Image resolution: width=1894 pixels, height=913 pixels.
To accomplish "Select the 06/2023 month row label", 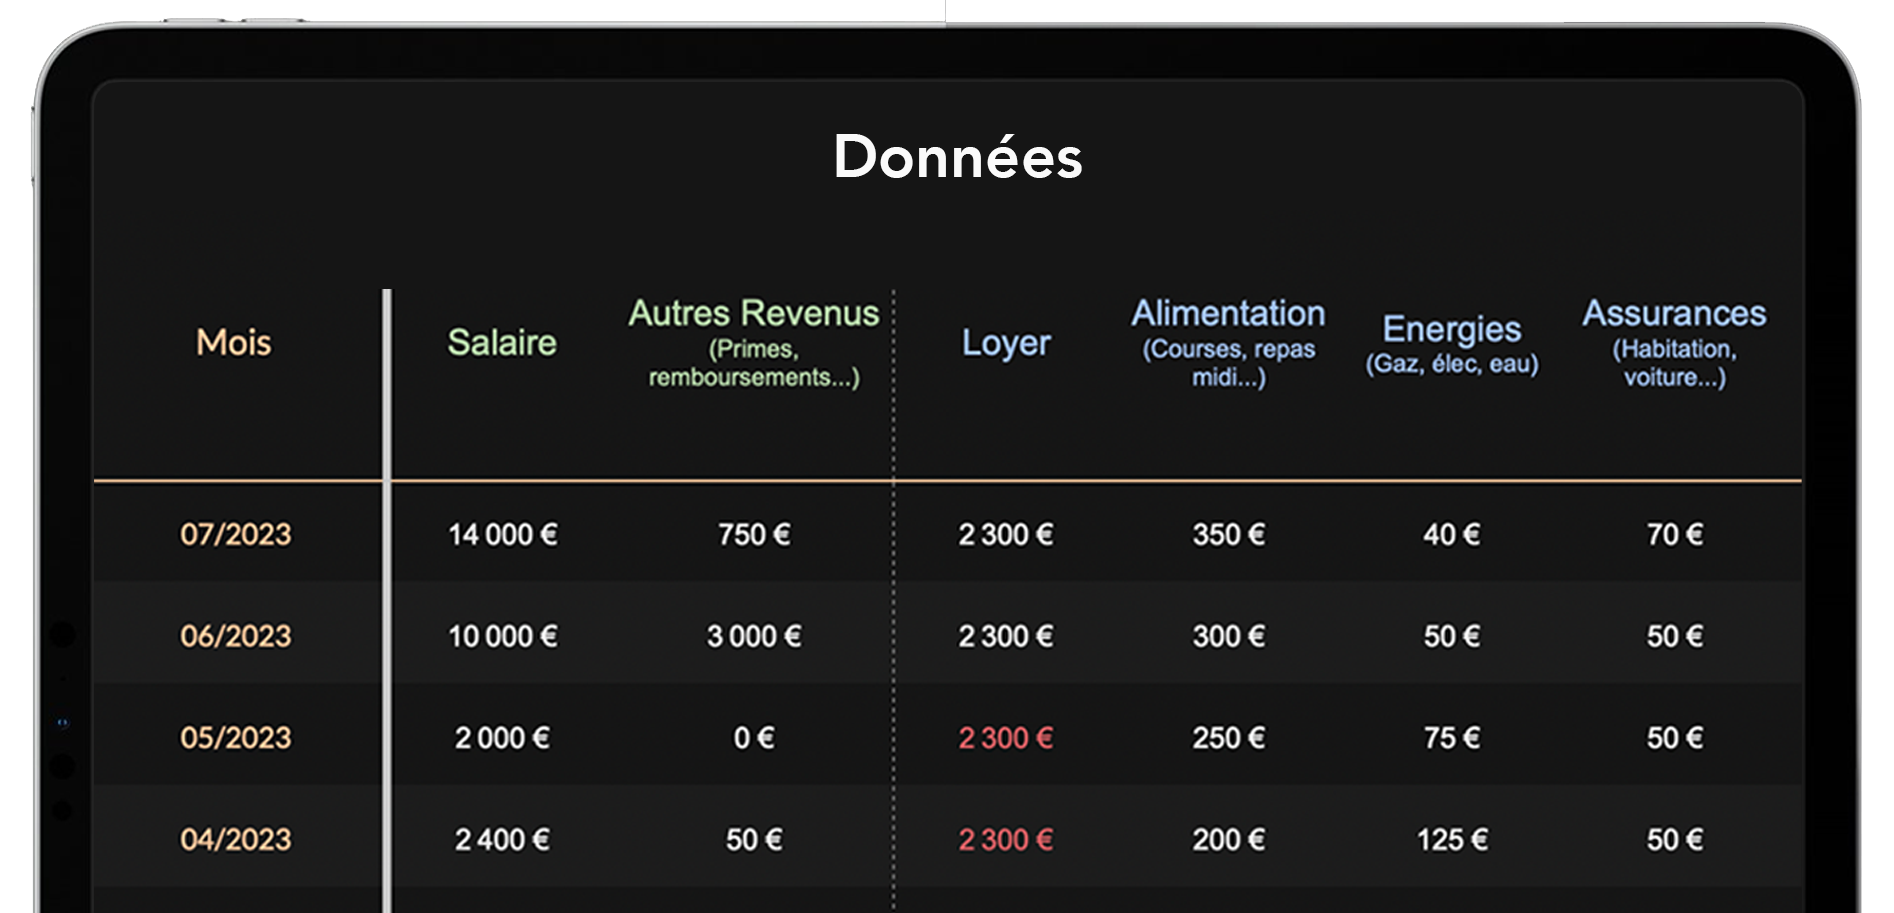I will pyautogui.click(x=236, y=637).
